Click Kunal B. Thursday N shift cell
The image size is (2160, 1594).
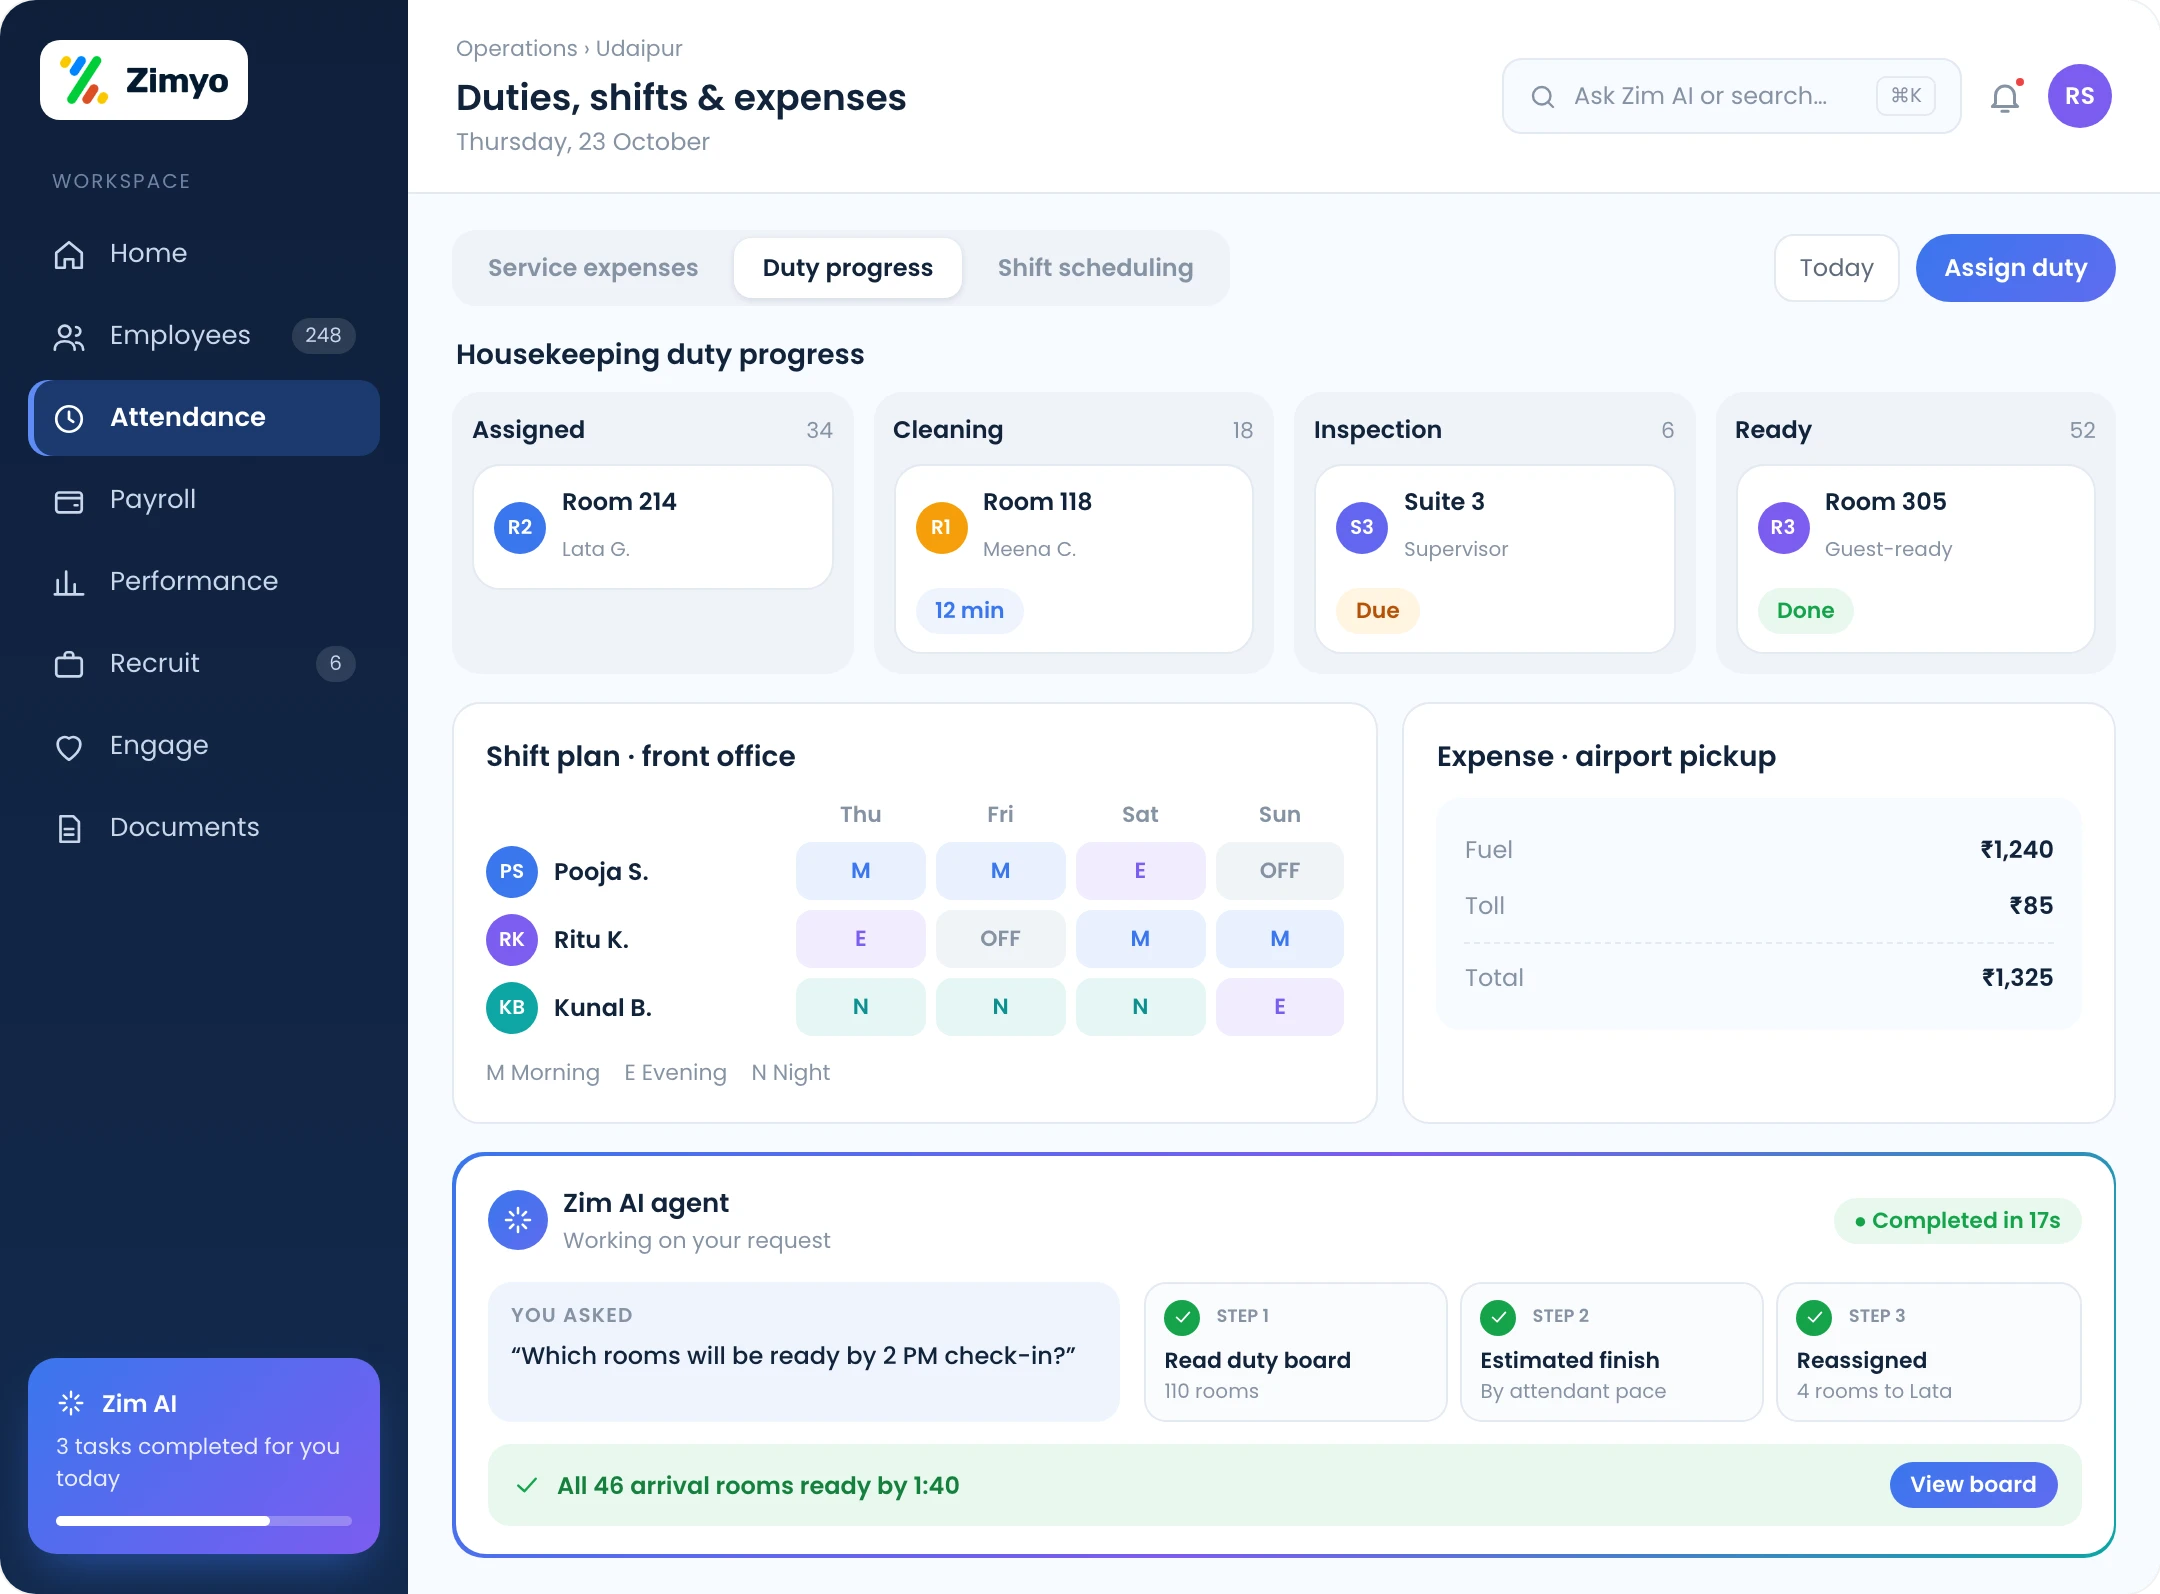860,1007
